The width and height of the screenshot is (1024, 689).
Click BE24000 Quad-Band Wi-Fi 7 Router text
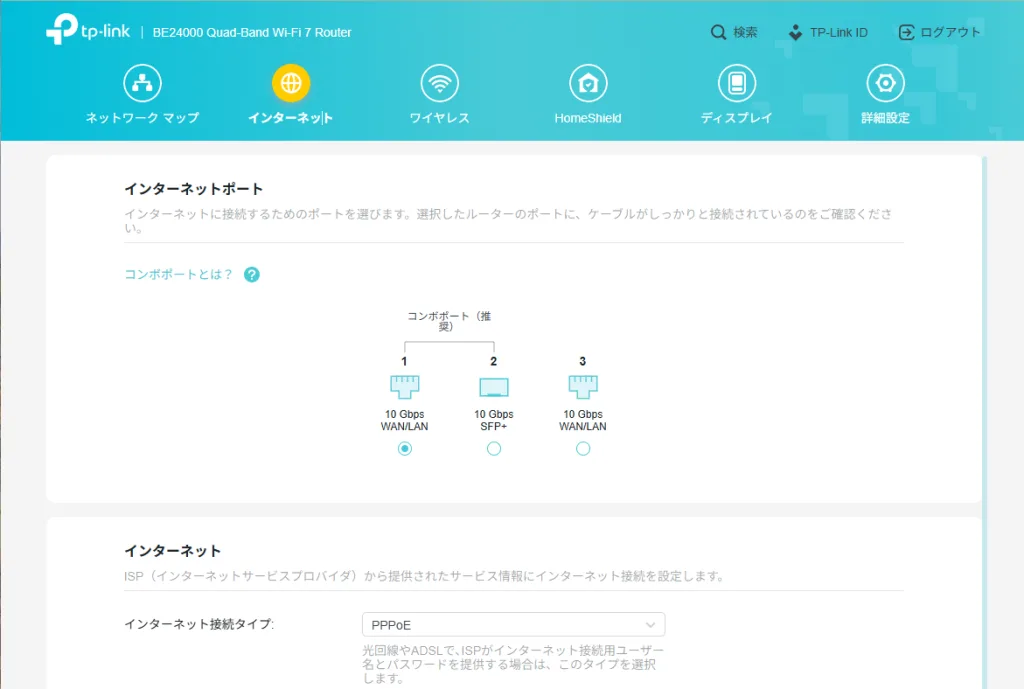252,33
